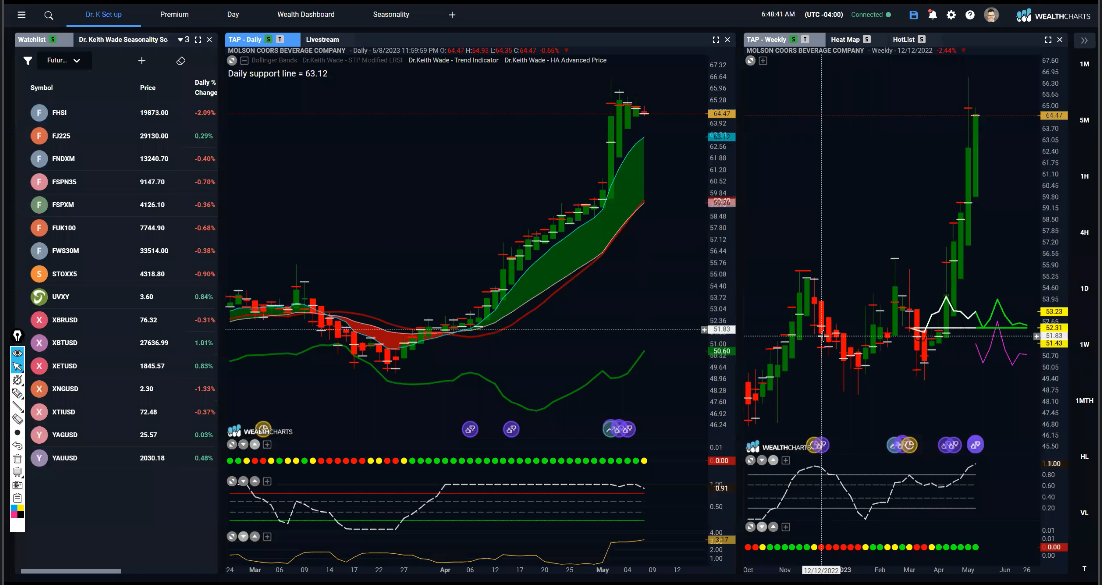Expand weekly dots pane with the plus box
Viewport: 1102px width, 585px height.
(786, 527)
